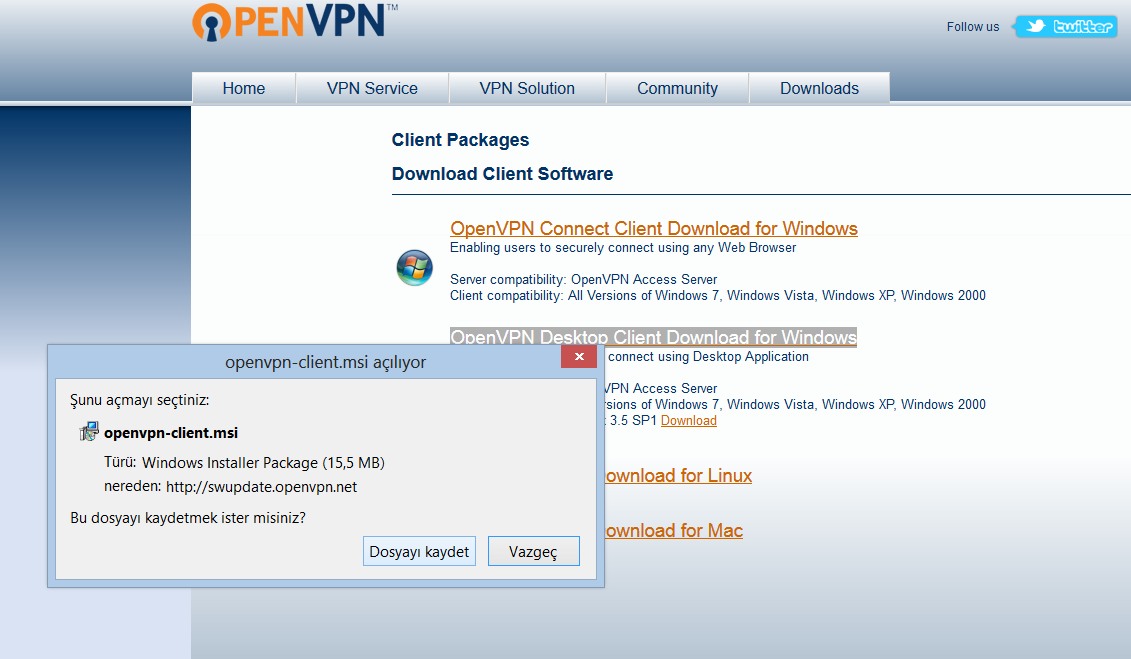Screen dimensions: 1131x659
Task: Open the Community tab
Action: (x=677, y=88)
